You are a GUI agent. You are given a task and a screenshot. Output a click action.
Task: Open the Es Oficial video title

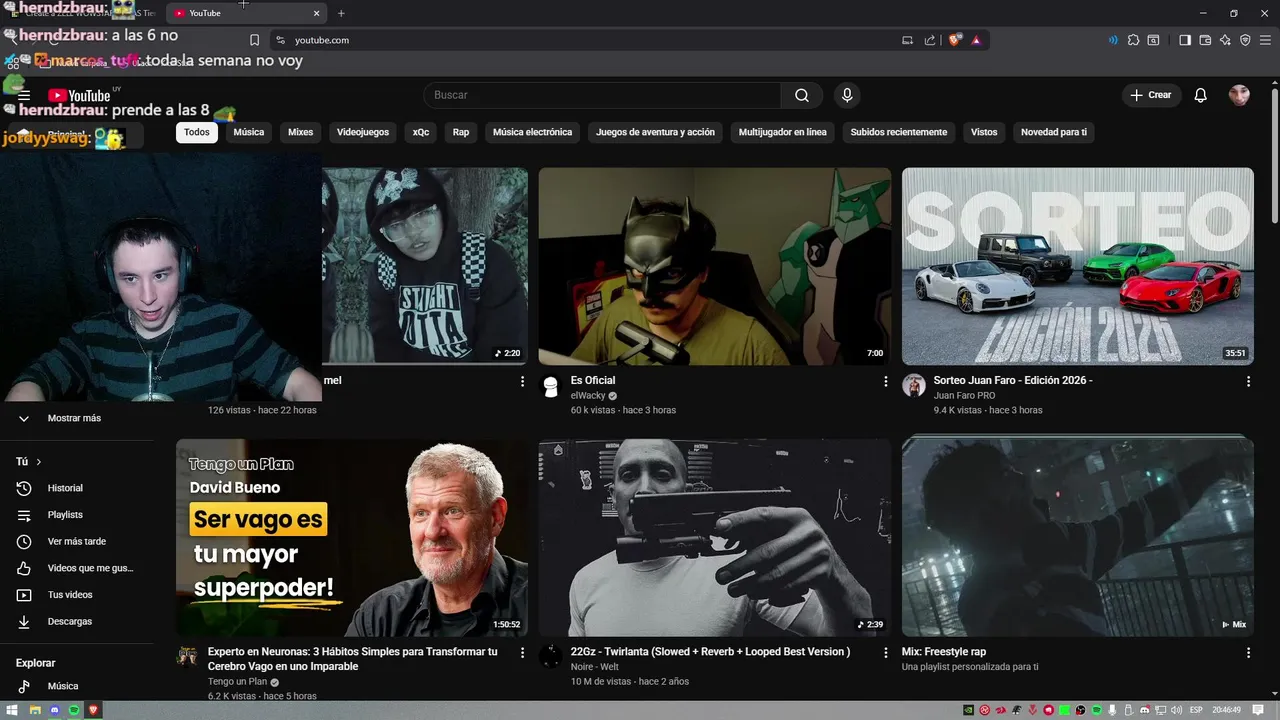[593, 380]
